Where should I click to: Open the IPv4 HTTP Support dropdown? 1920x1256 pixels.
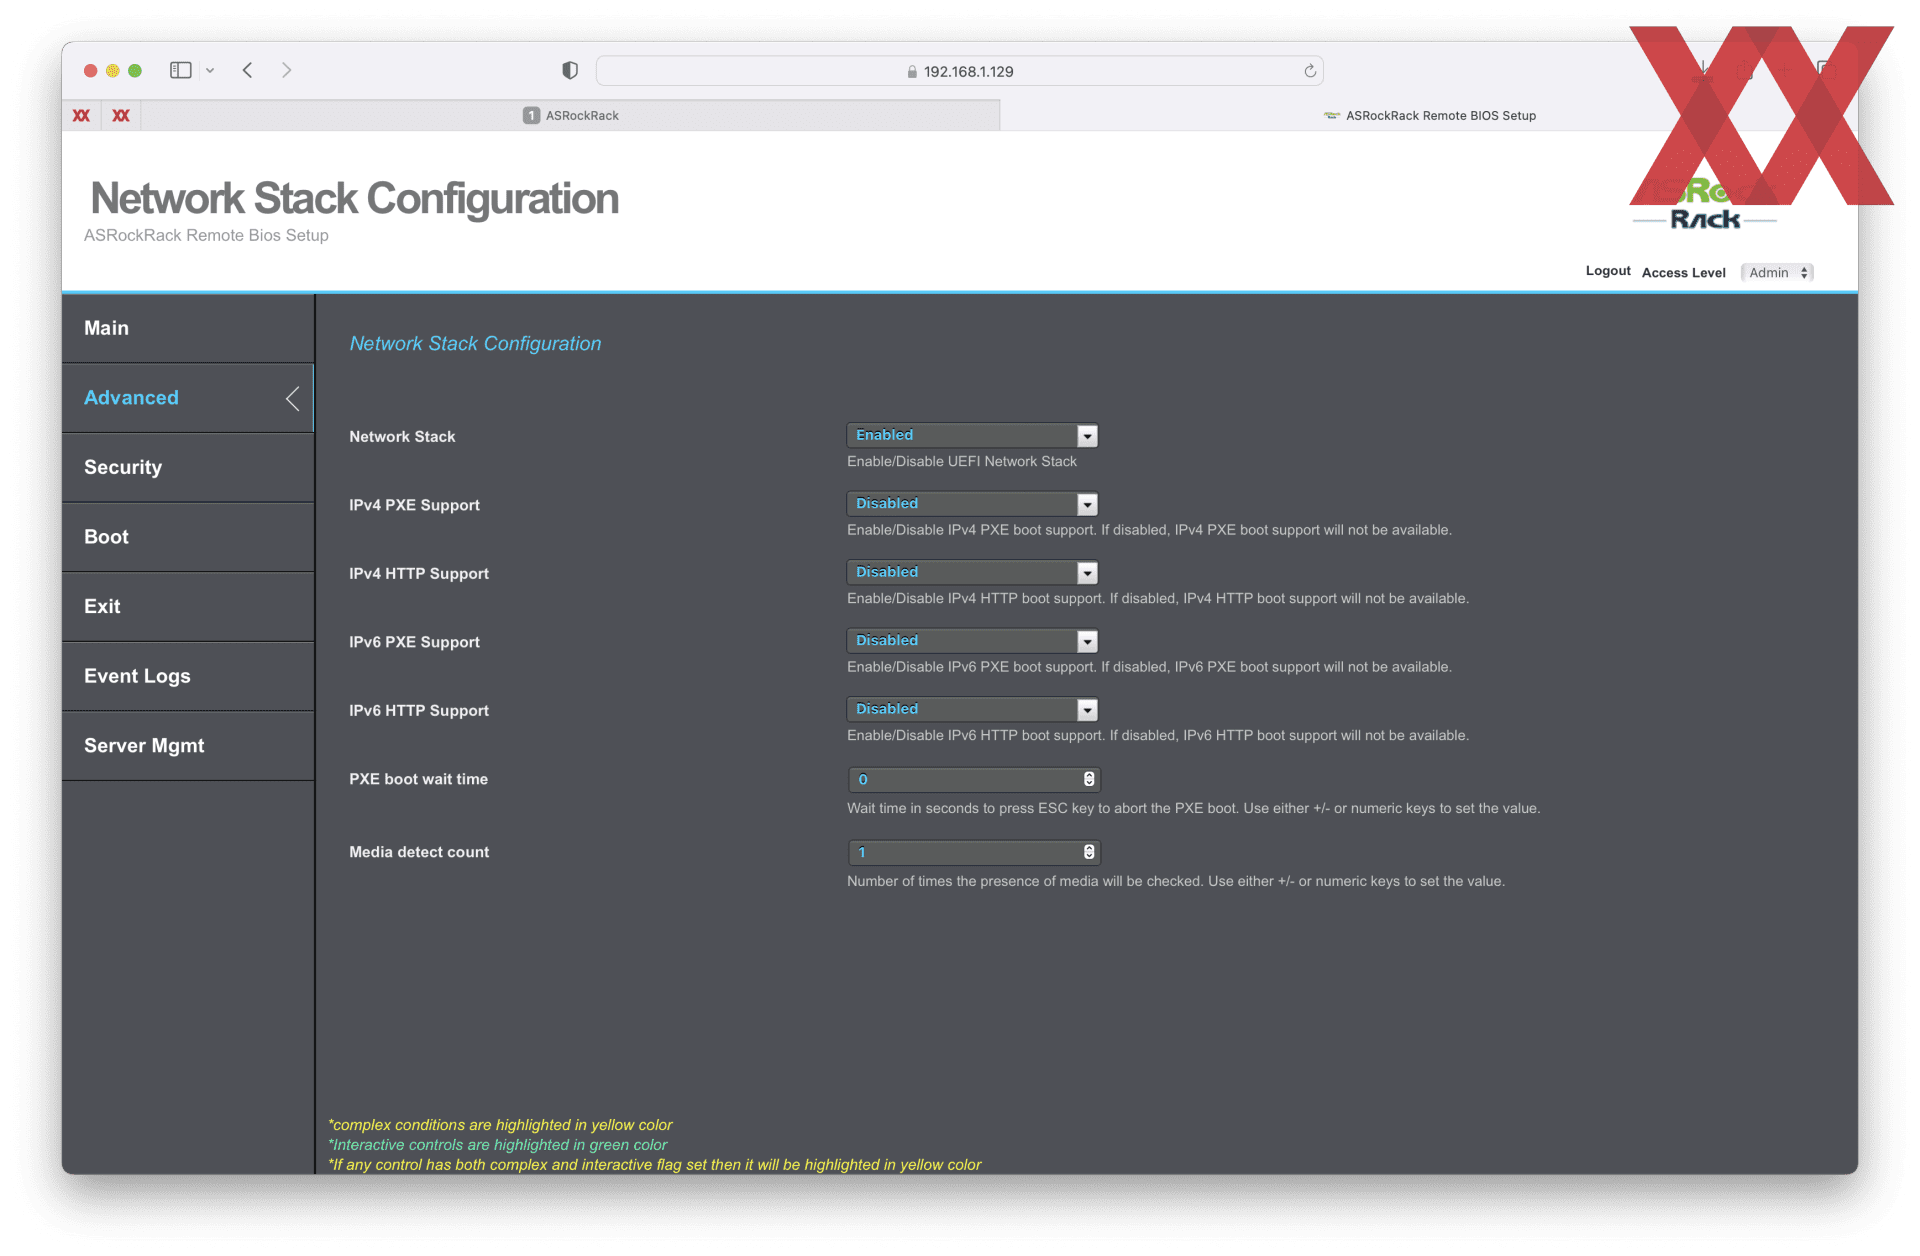972,573
